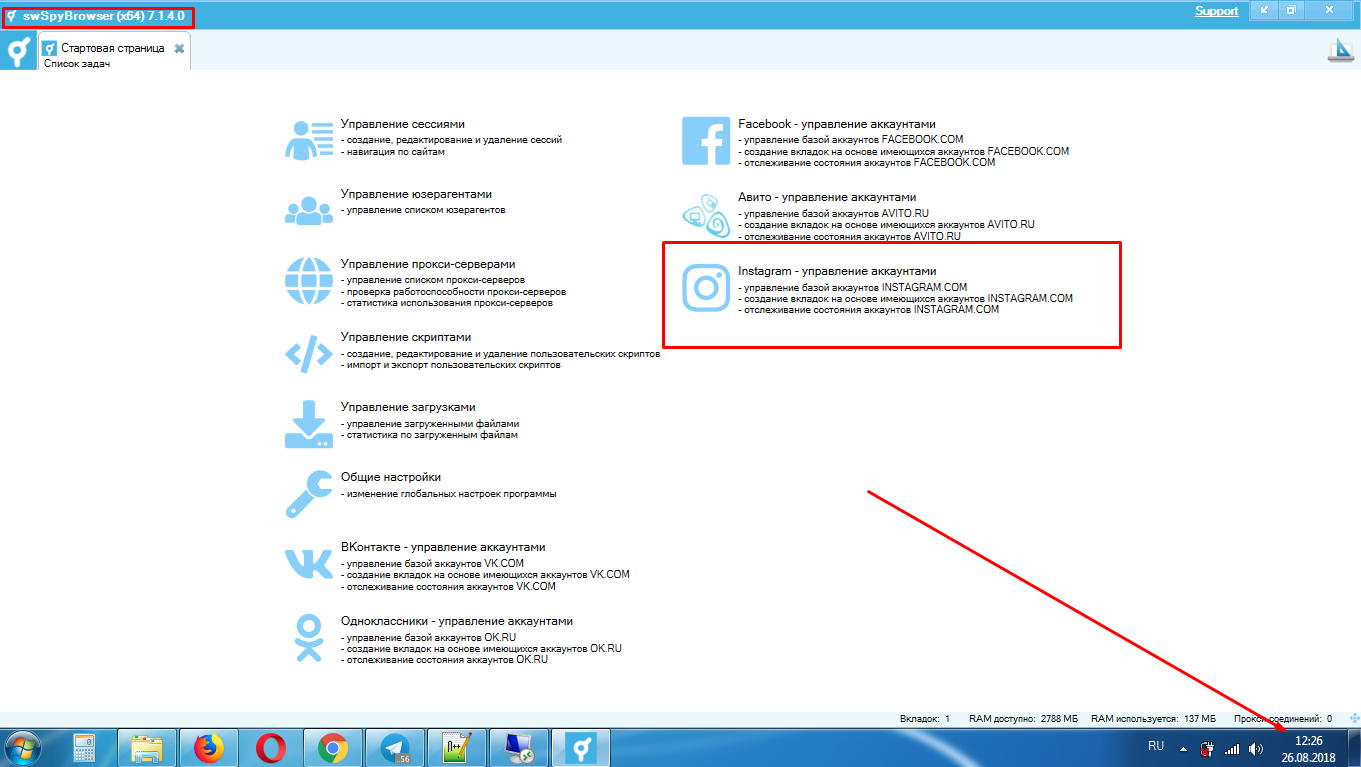The height and width of the screenshot is (767, 1361).
Task: Open Управление юзерагентами heading
Action: pos(416,194)
